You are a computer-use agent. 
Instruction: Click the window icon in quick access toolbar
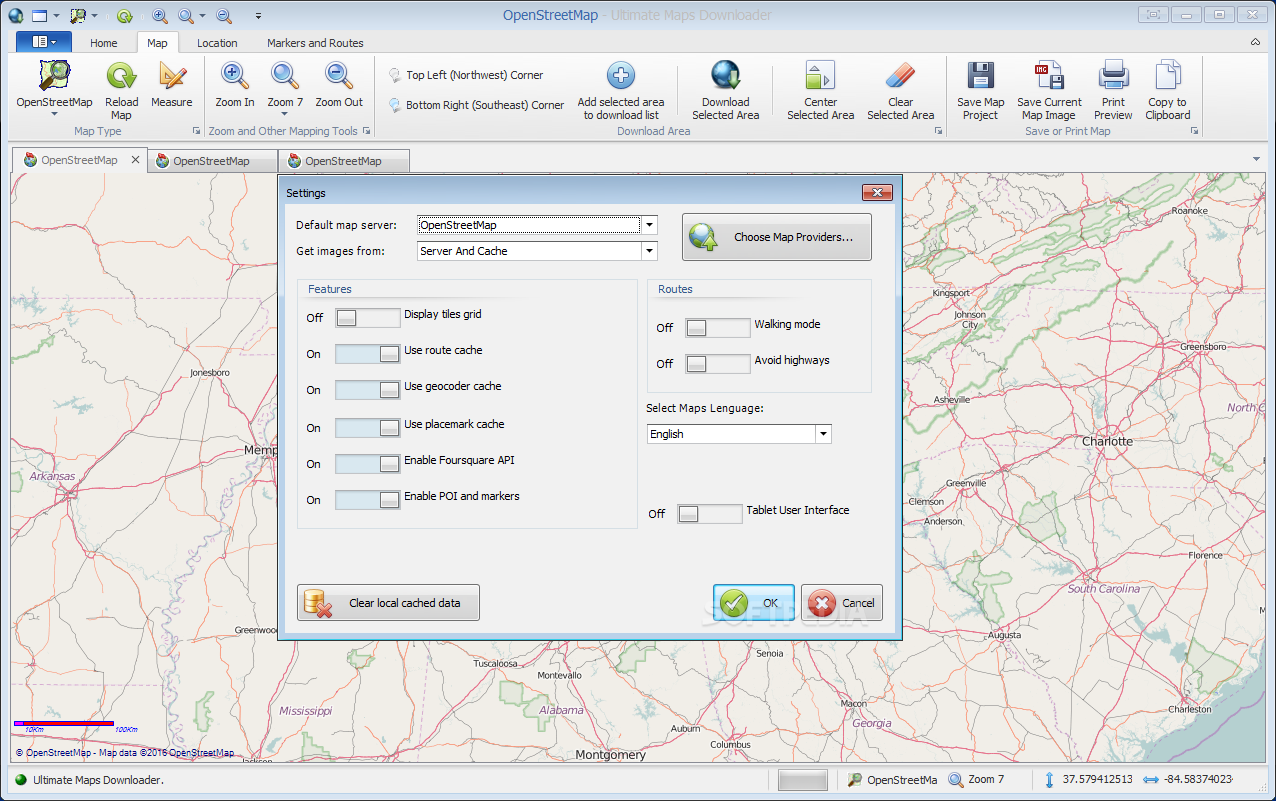coord(40,16)
